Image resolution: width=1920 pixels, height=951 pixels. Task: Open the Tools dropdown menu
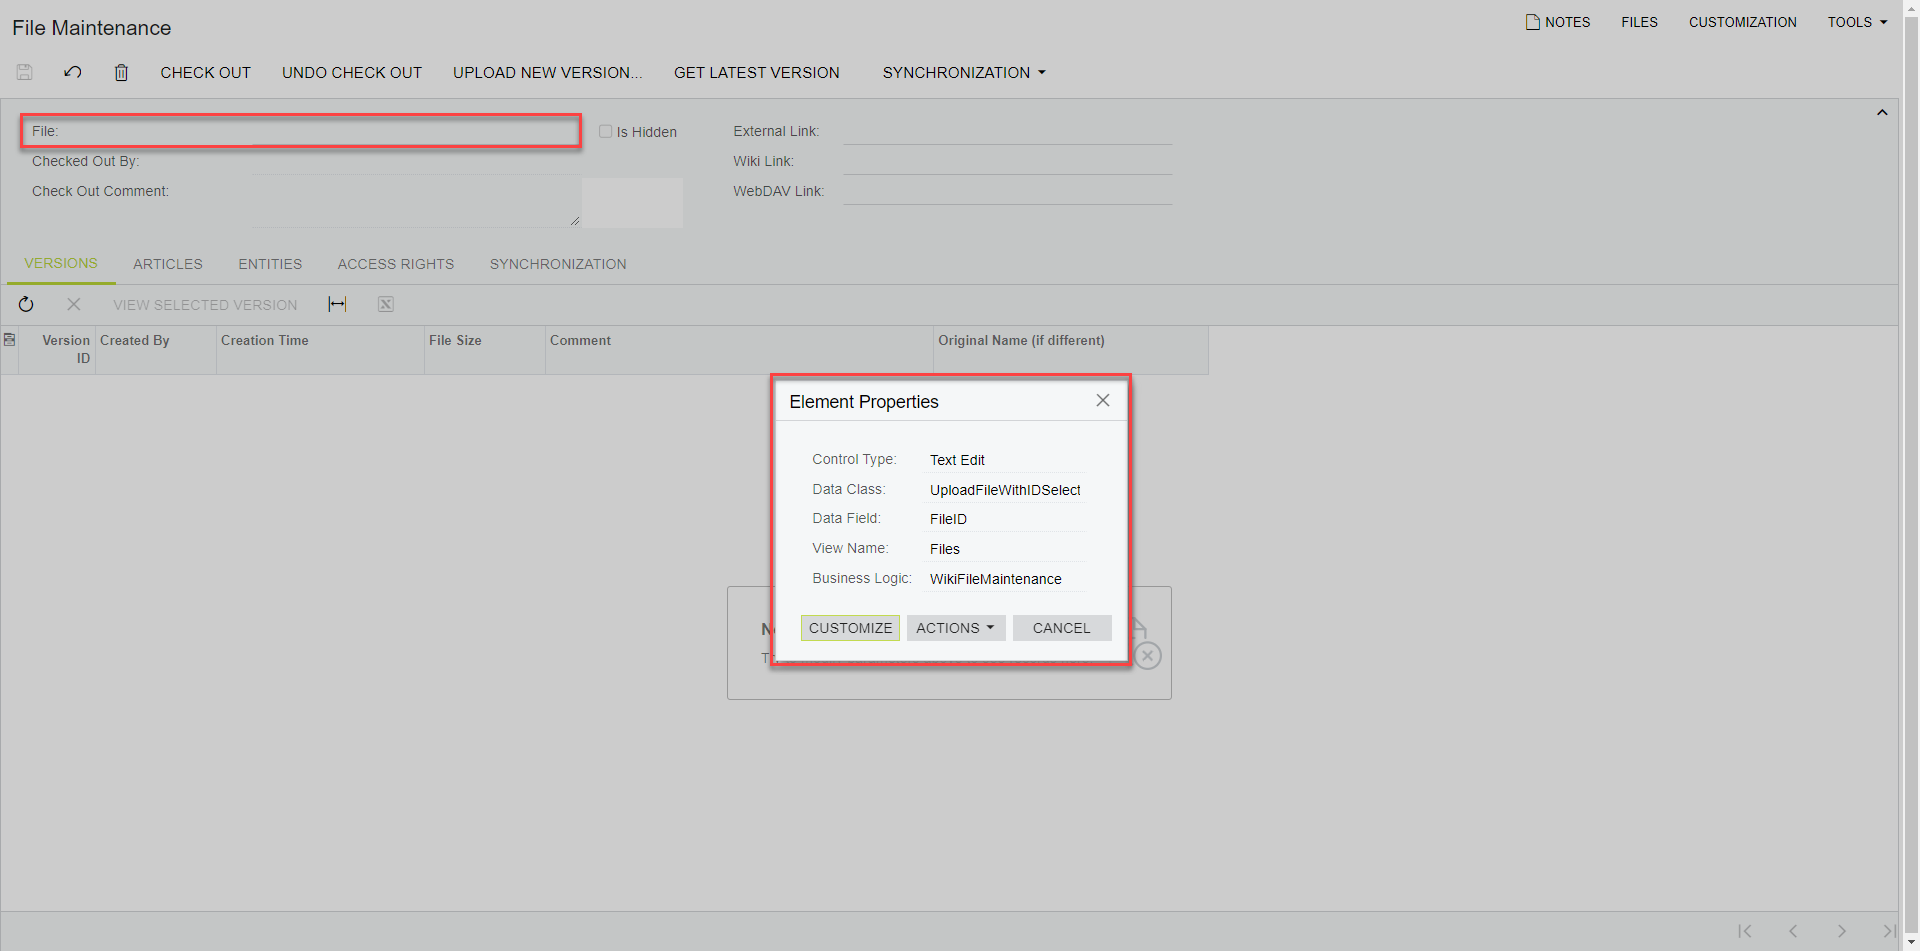point(1857,22)
